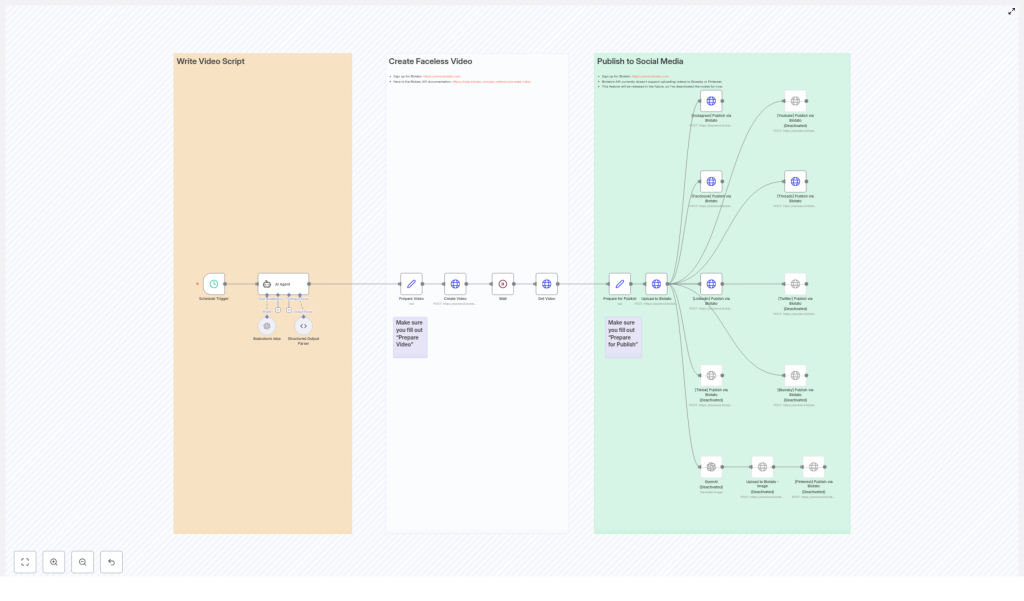Open the Get Video node
This screenshot has width=1024, height=601.
pos(547,284)
